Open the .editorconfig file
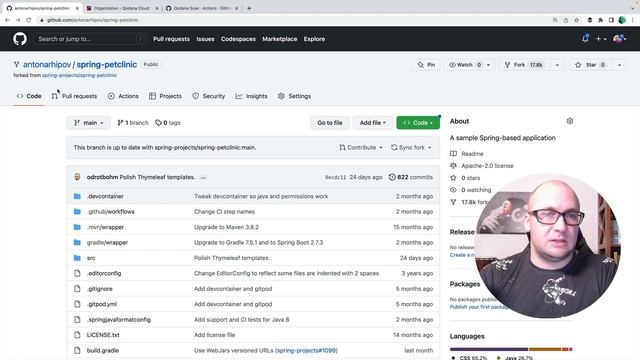 tap(104, 273)
